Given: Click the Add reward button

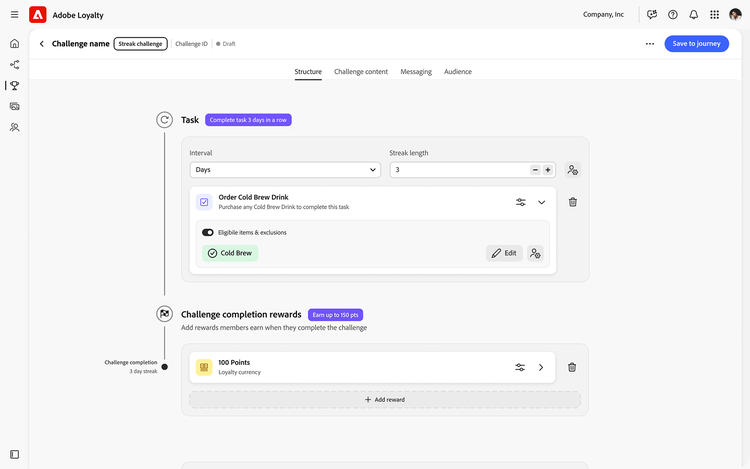Looking at the screenshot, I should (x=385, y=399).
